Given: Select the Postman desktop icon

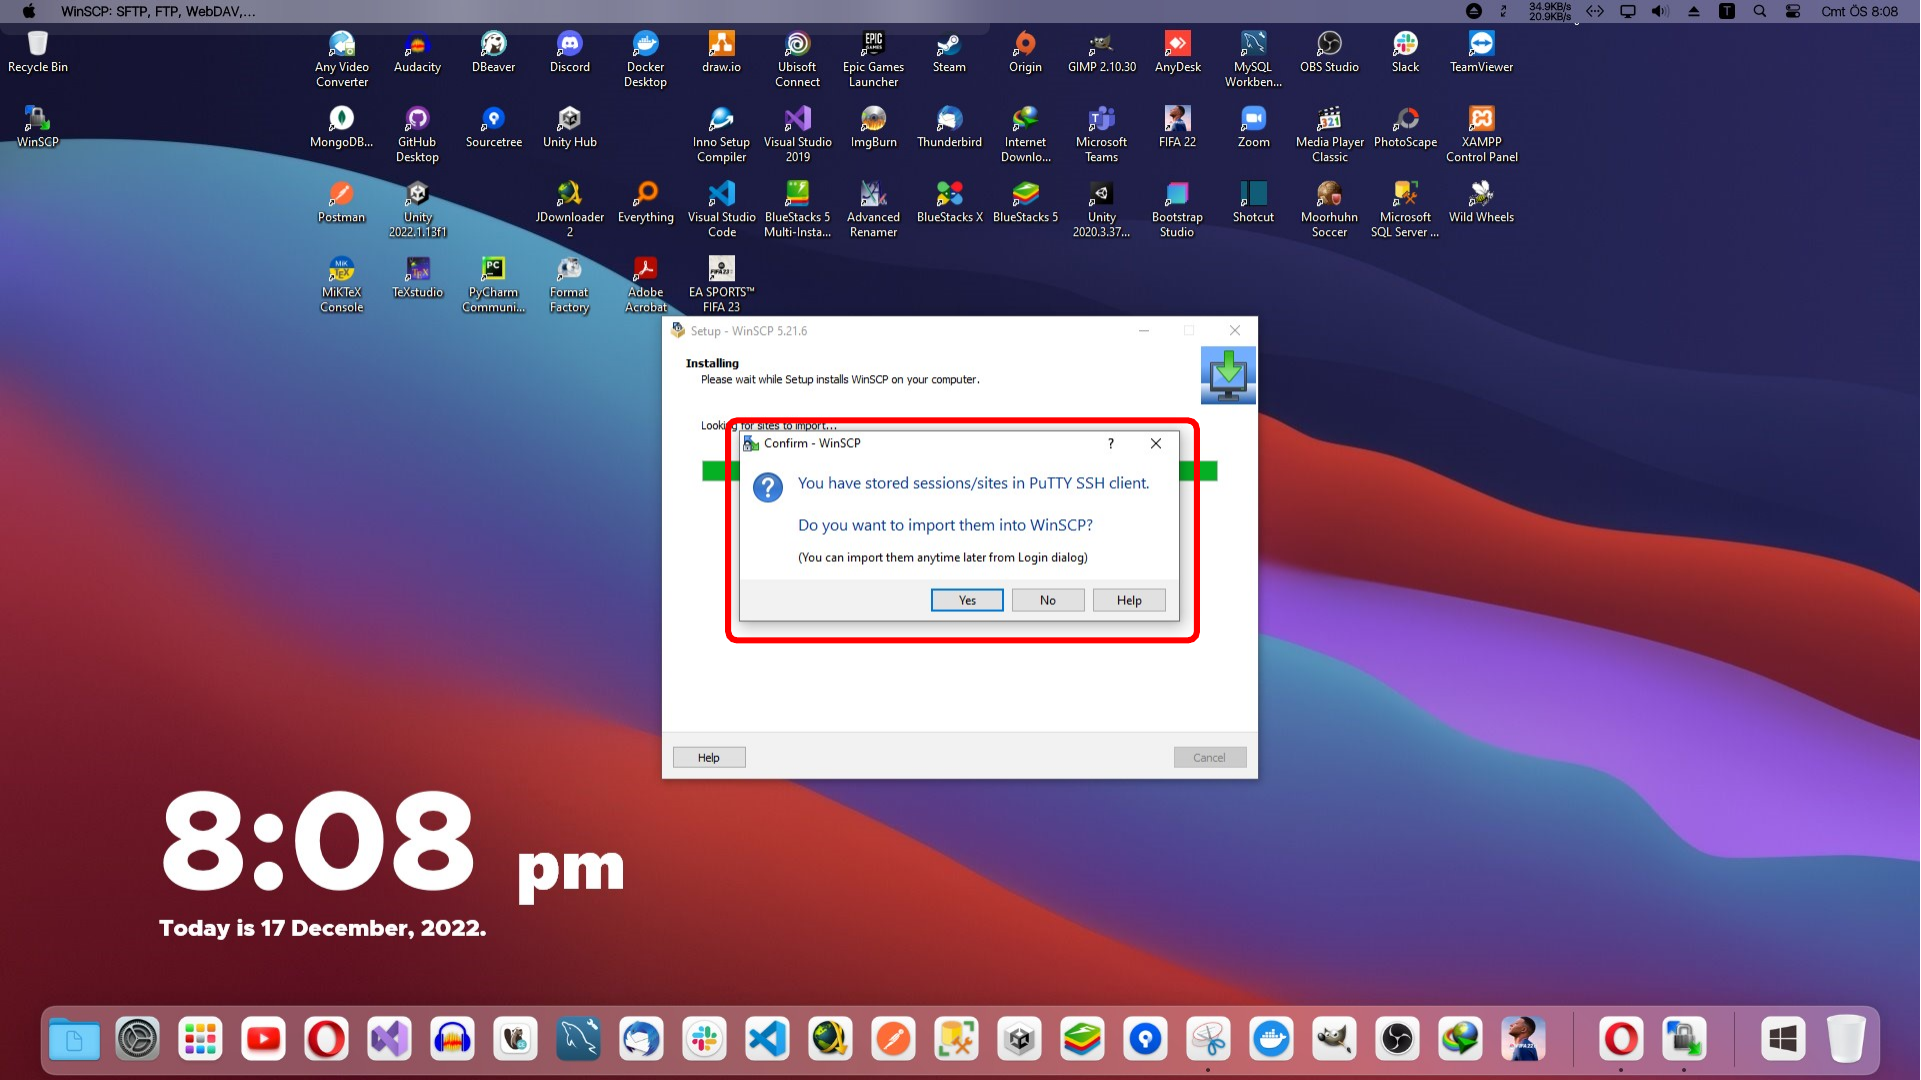Looking at the screenshot, I should pyautogui.click(x=342, y=202).
